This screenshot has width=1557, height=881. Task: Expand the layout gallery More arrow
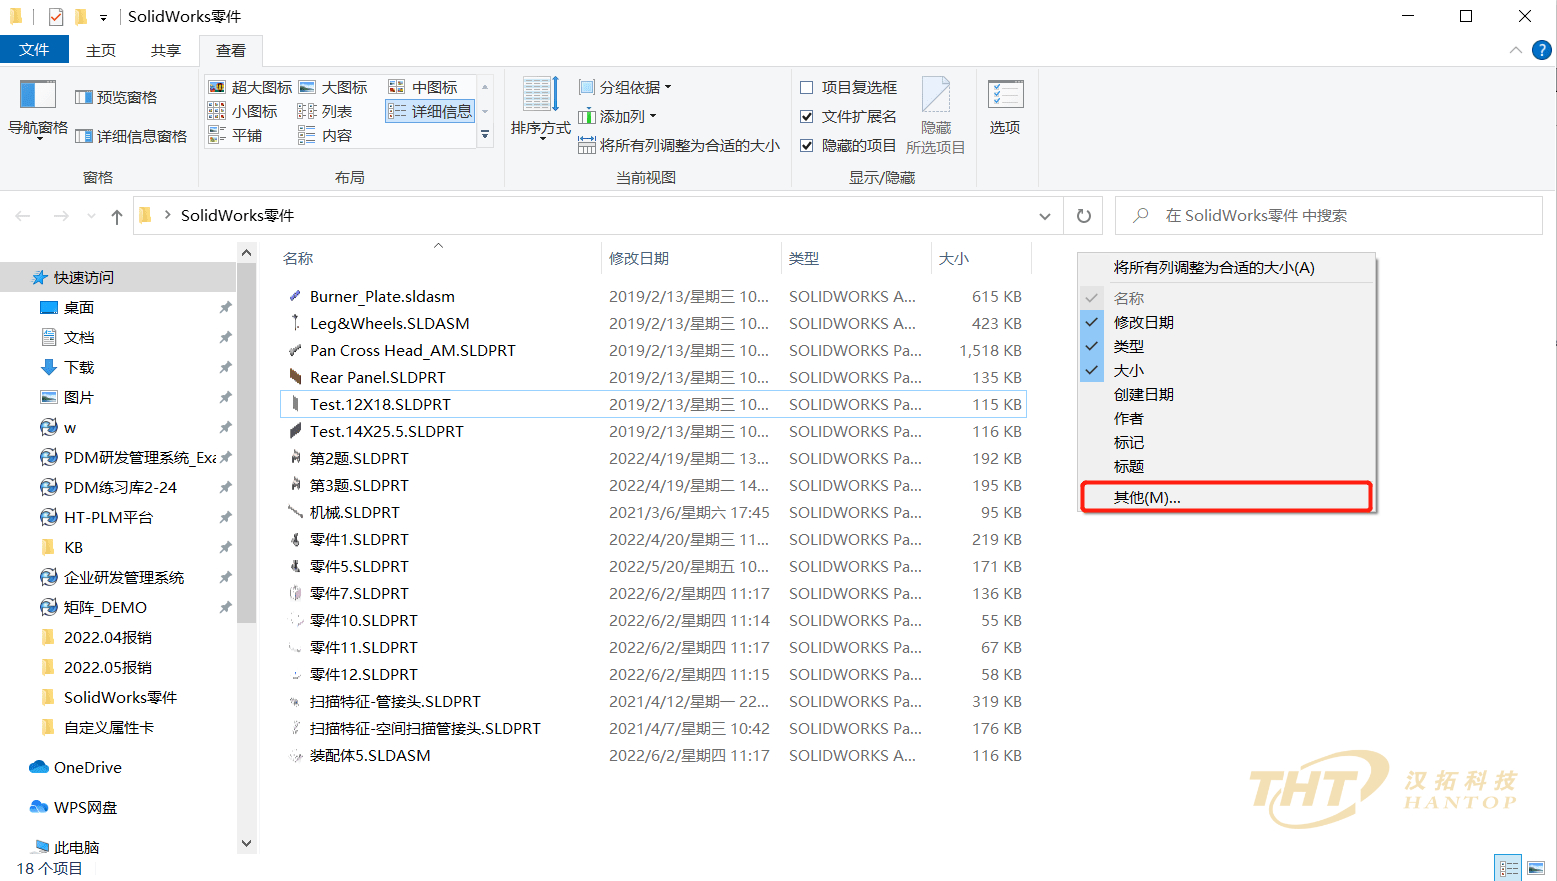click(485, 135)
